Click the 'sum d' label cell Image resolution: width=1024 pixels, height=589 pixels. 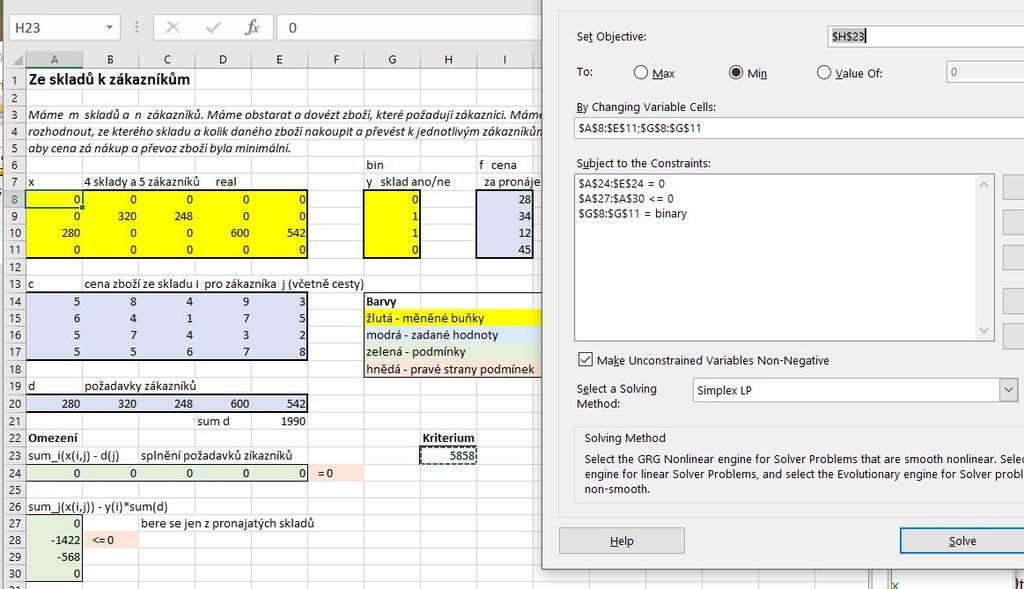tap(223, 421)
